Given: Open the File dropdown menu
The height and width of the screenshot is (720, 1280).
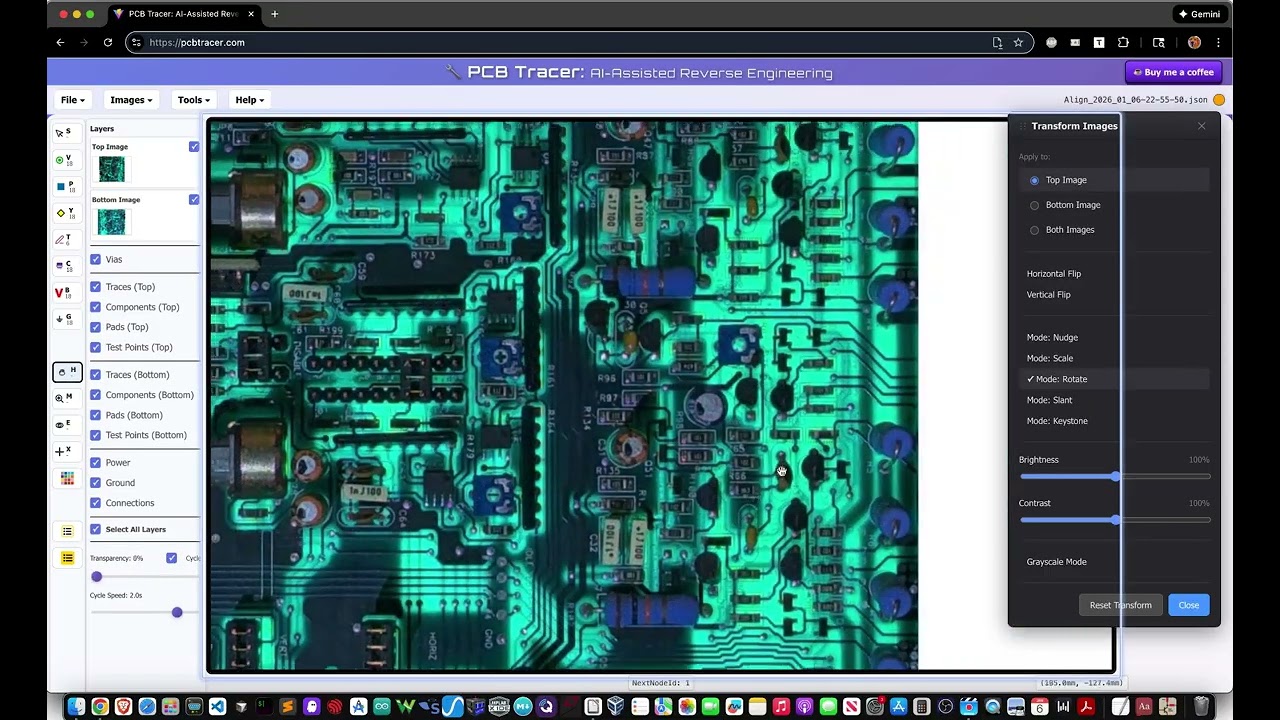Looking at the screenshot, I should [72, 100].
